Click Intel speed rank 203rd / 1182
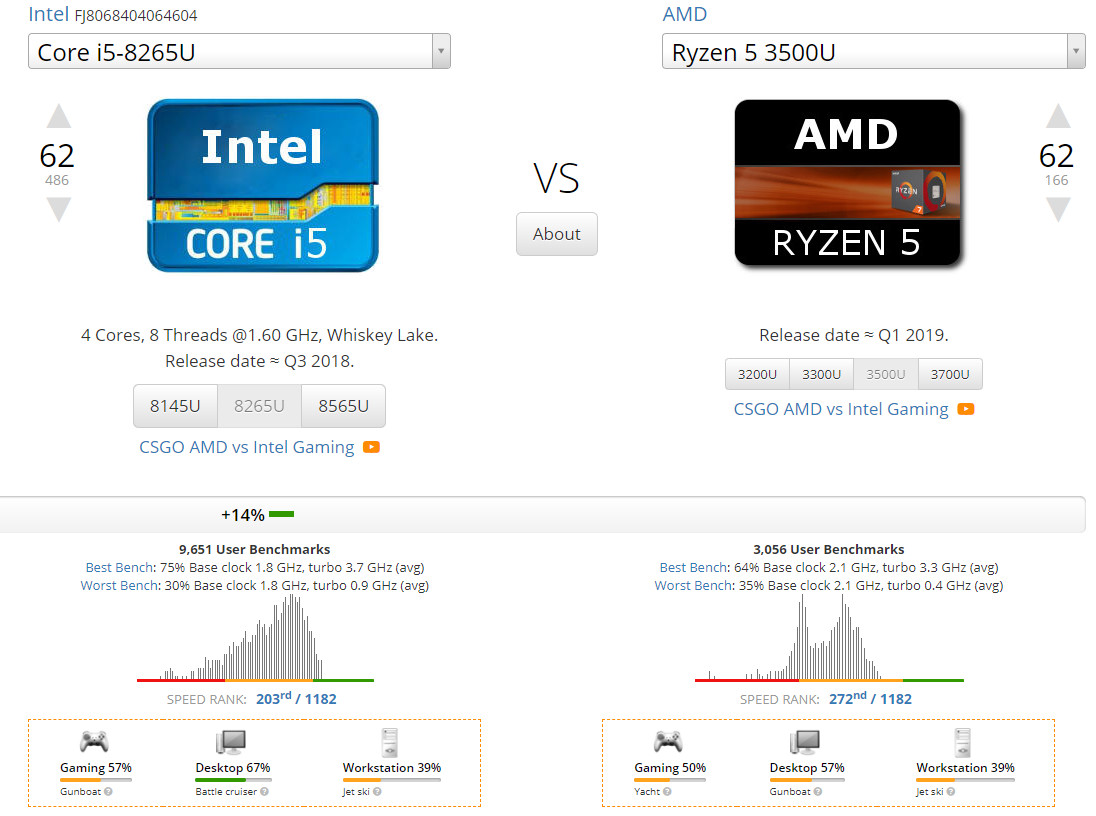 [x=296, y=698]
